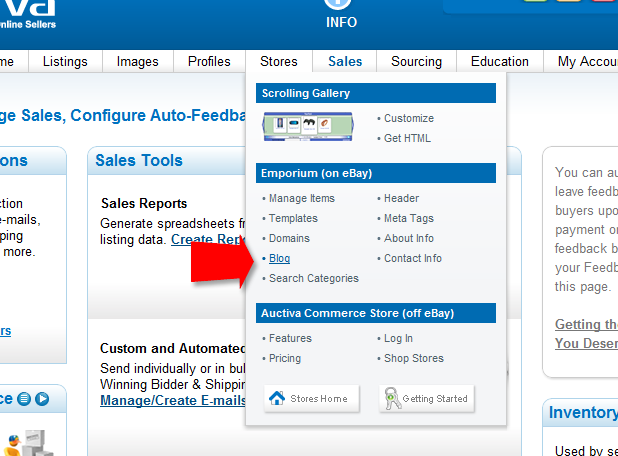Open Contact Info in Emporium menu

click(413, 259)
